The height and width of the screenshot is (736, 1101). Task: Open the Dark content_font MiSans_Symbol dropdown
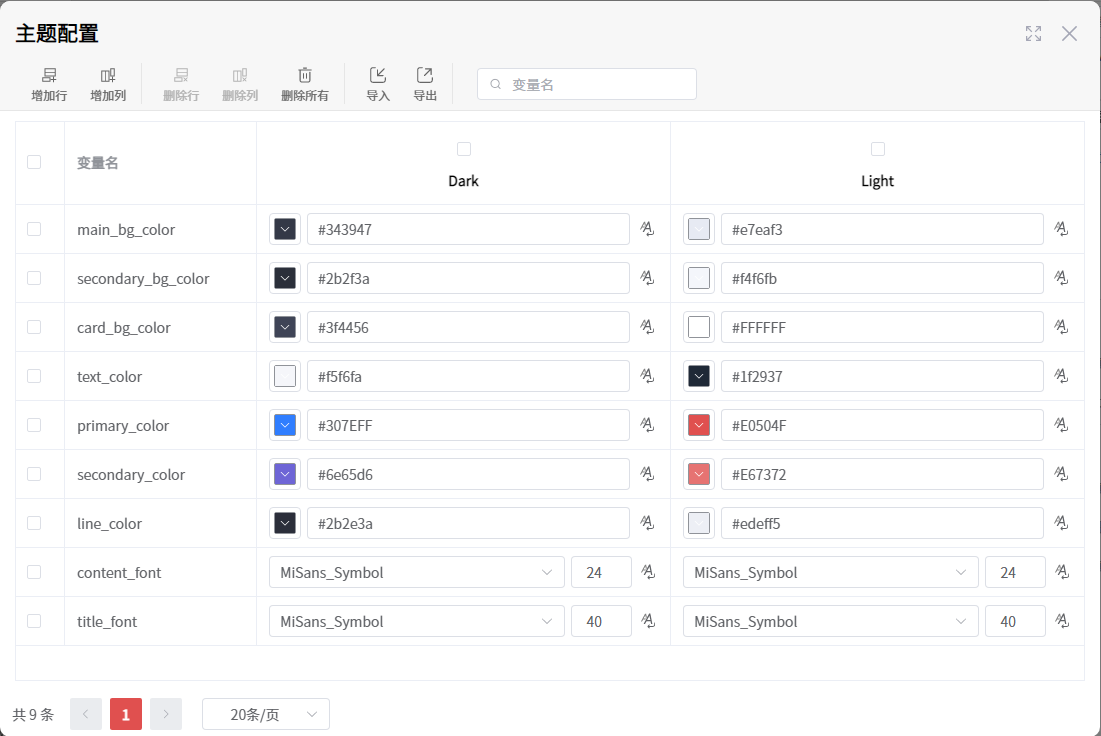tap(416, 572)
